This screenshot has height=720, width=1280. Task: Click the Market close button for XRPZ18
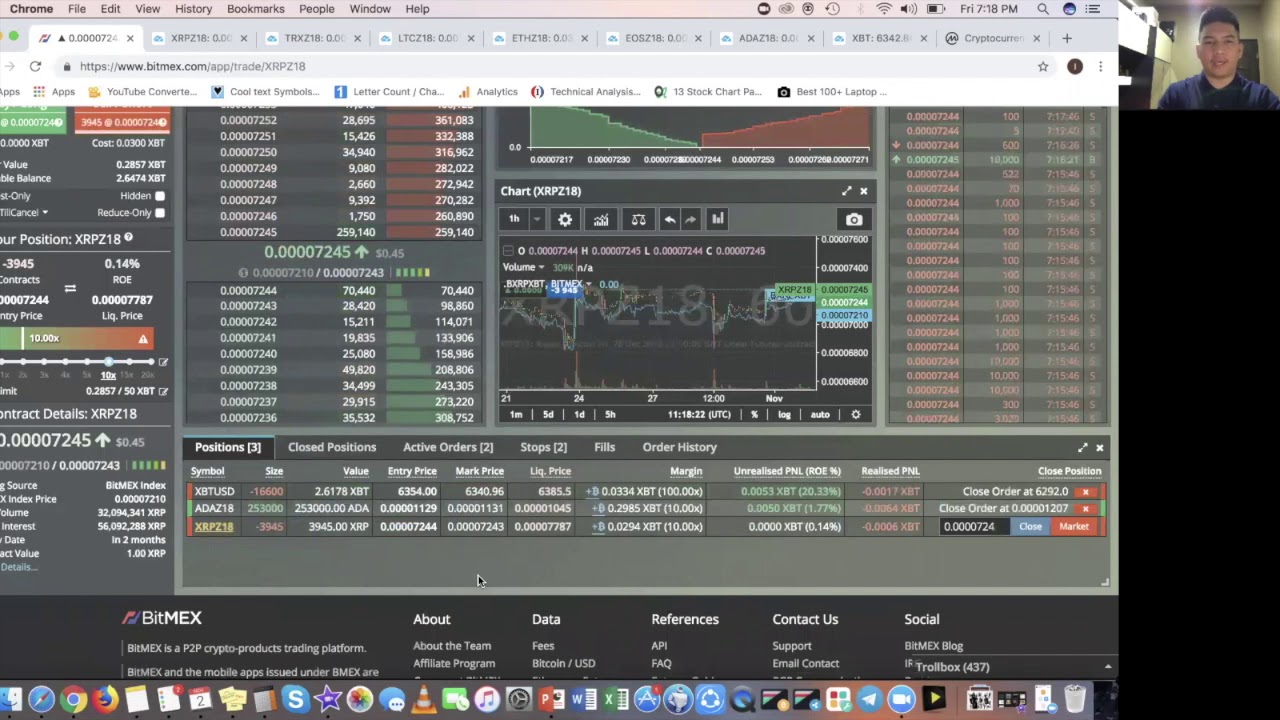[x=1074, y=527]
